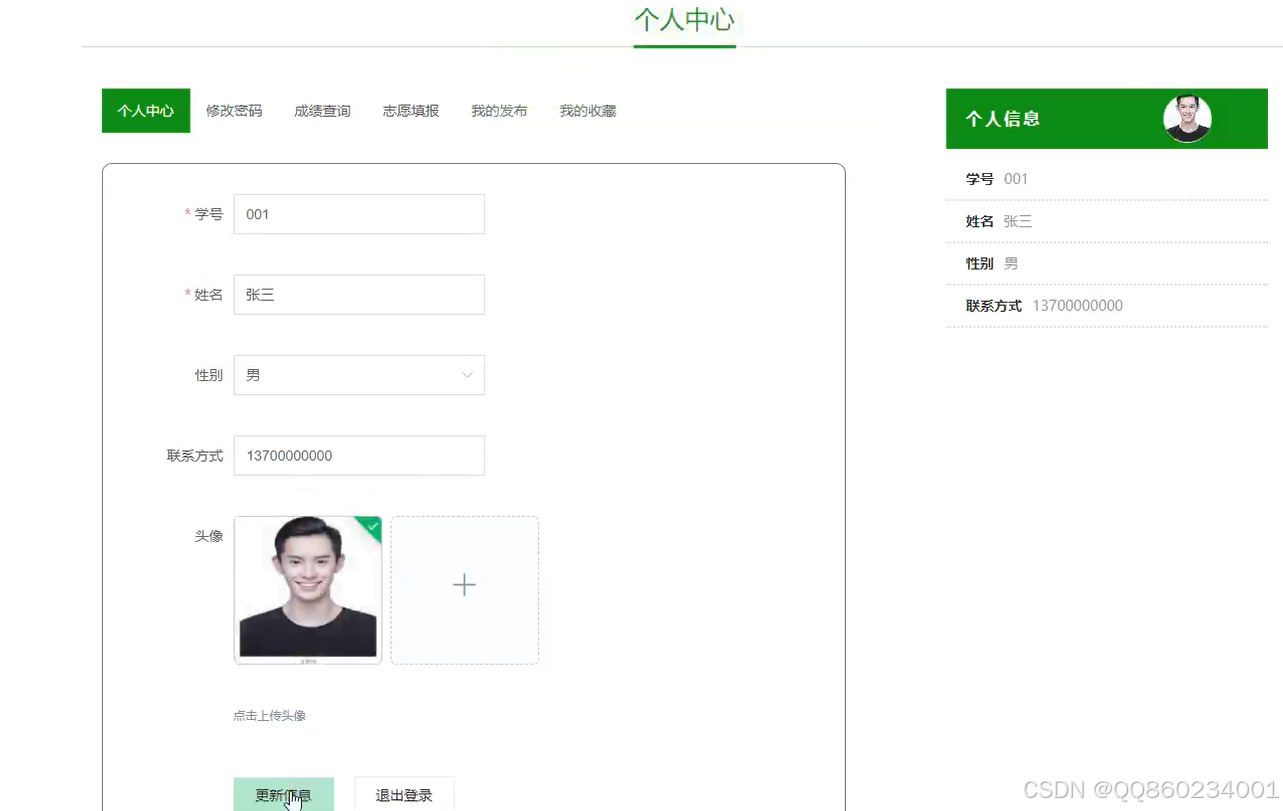Click the 退出登录 button
Screen dimensions: 1283x811
coord(404,794)
